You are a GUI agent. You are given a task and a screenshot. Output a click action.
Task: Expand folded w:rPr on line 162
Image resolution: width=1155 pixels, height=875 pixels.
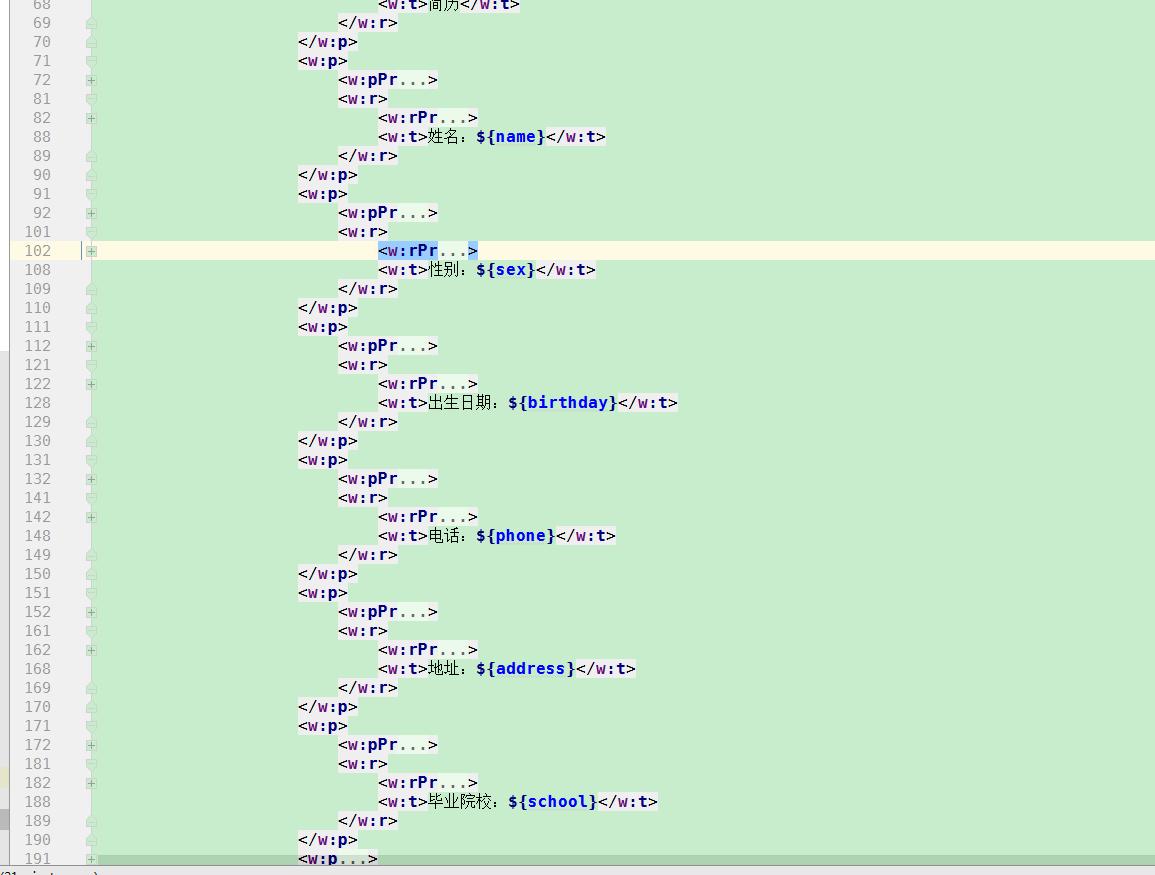click(91, 650)
